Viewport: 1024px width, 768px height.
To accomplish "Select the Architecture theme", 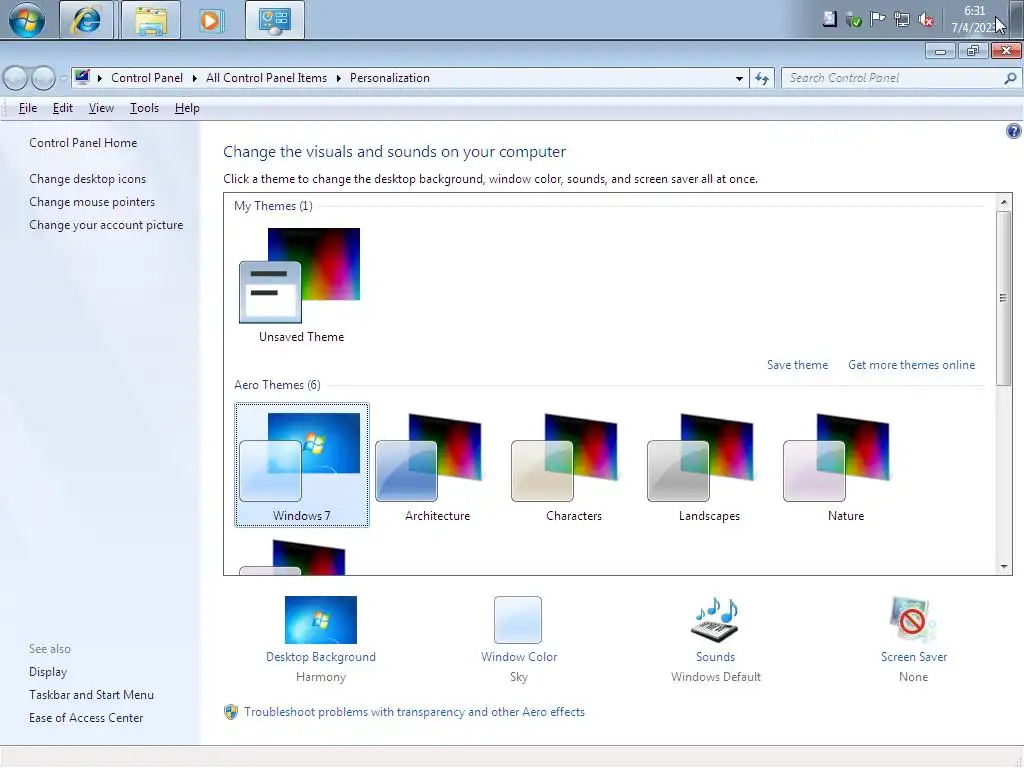I will click(x=438, y=465).
